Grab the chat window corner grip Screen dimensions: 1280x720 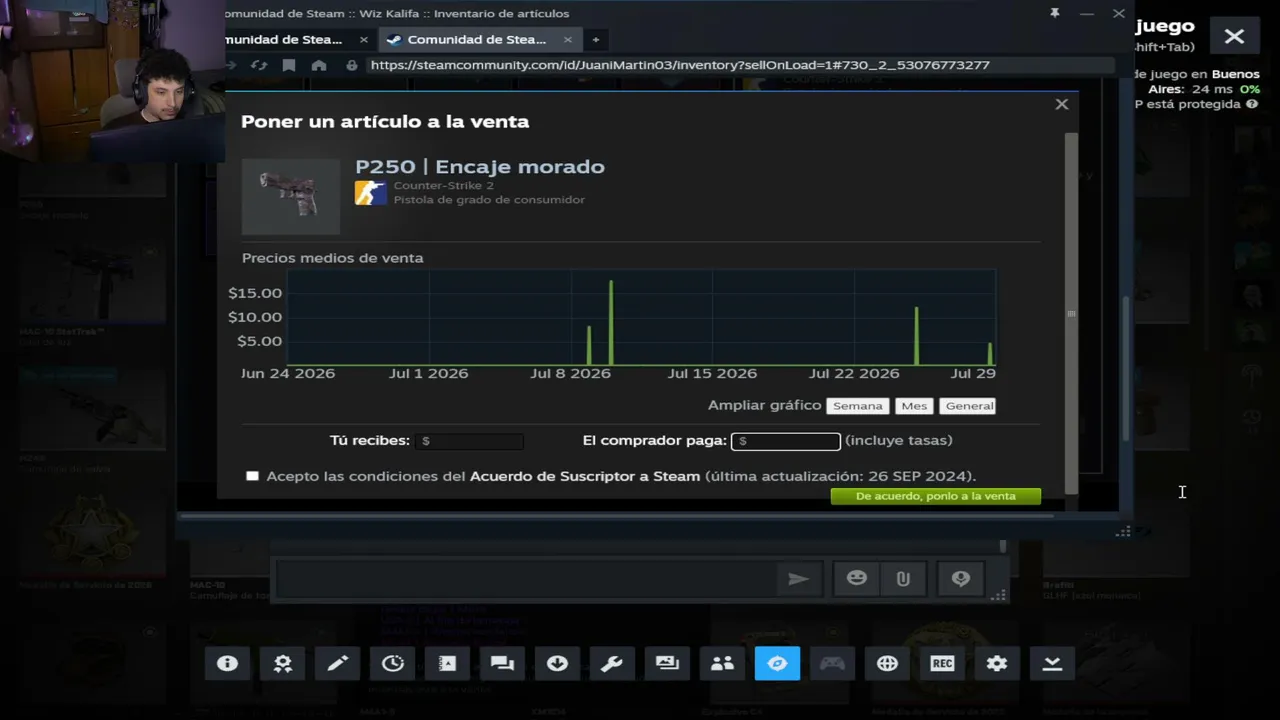998,596
